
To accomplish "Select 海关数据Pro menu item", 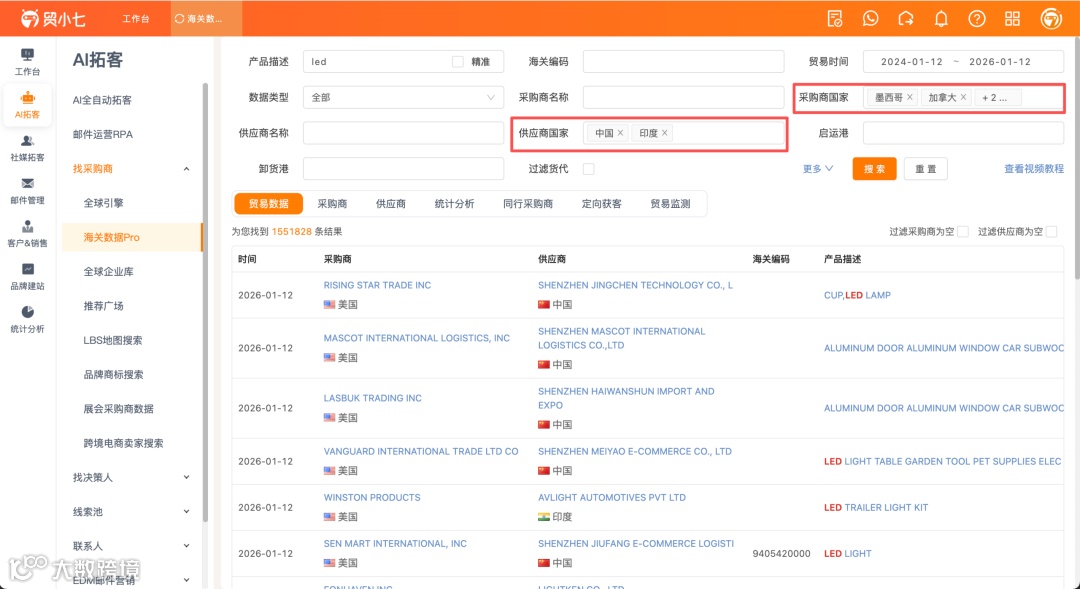I will point(132,237).
